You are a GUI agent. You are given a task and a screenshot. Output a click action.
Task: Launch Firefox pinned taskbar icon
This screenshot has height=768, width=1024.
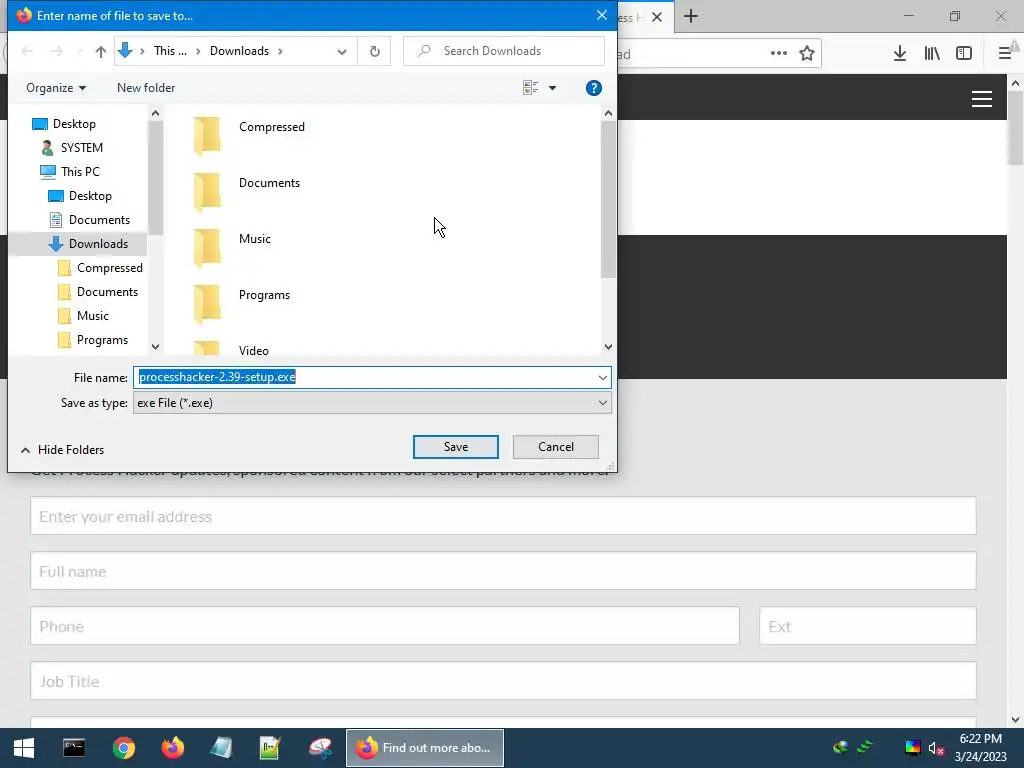pos(172,748)
